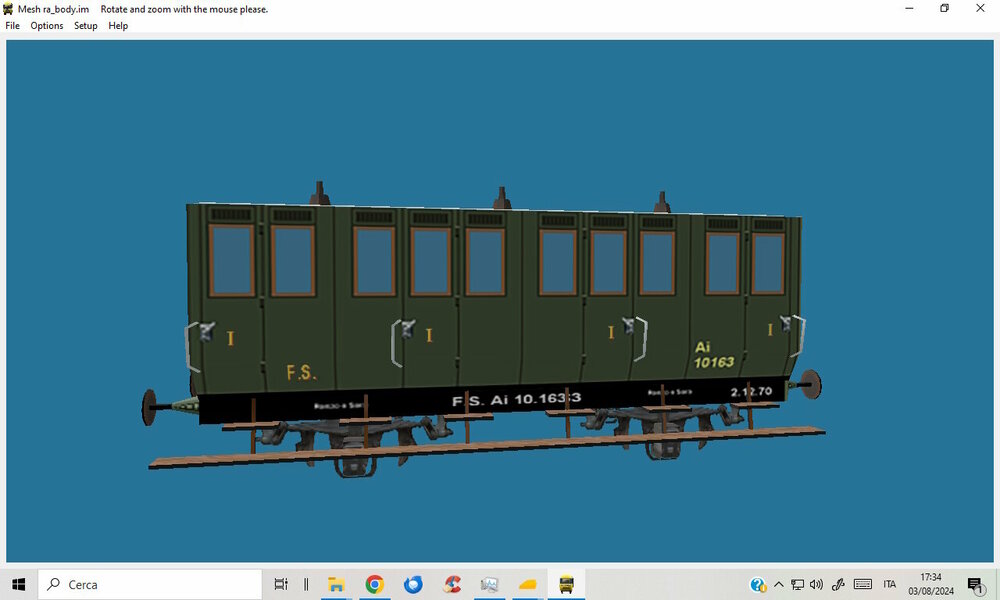Minimize the mesh viewer window
This screenshot has height=600, width=1000.
point(909,8)
